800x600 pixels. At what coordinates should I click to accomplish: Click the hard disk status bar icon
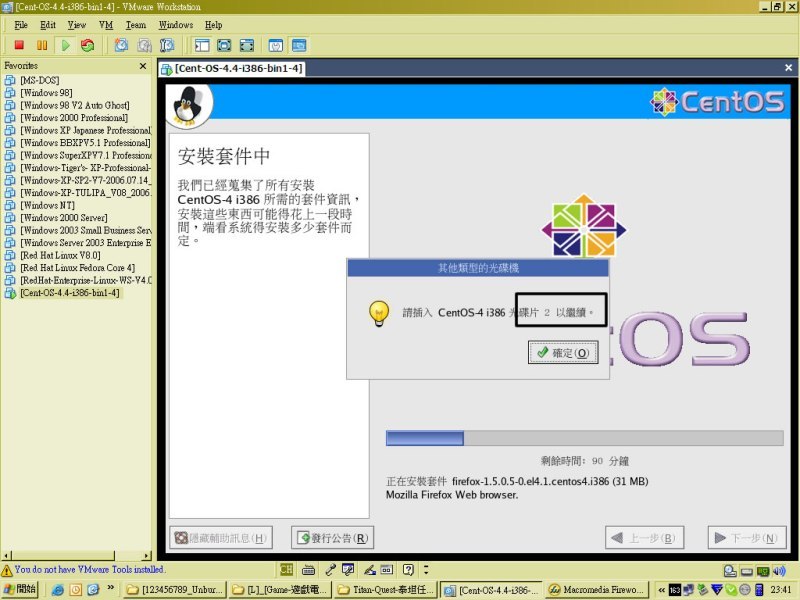(730, 571)
